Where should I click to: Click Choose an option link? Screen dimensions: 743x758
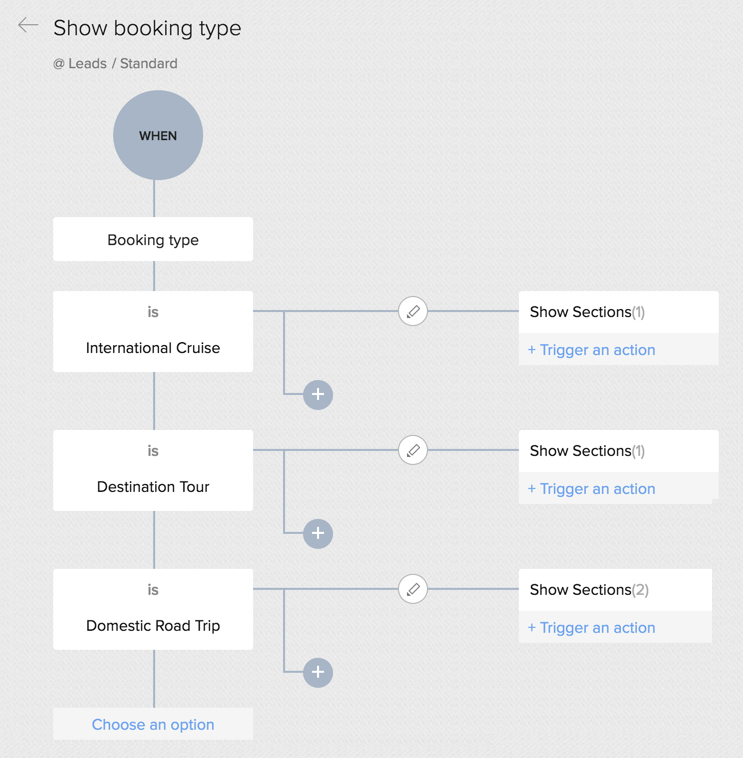153,725
